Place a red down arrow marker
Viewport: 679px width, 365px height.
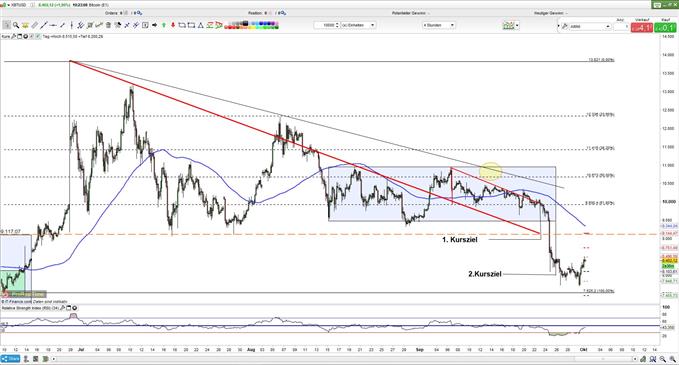pos(173,25)
